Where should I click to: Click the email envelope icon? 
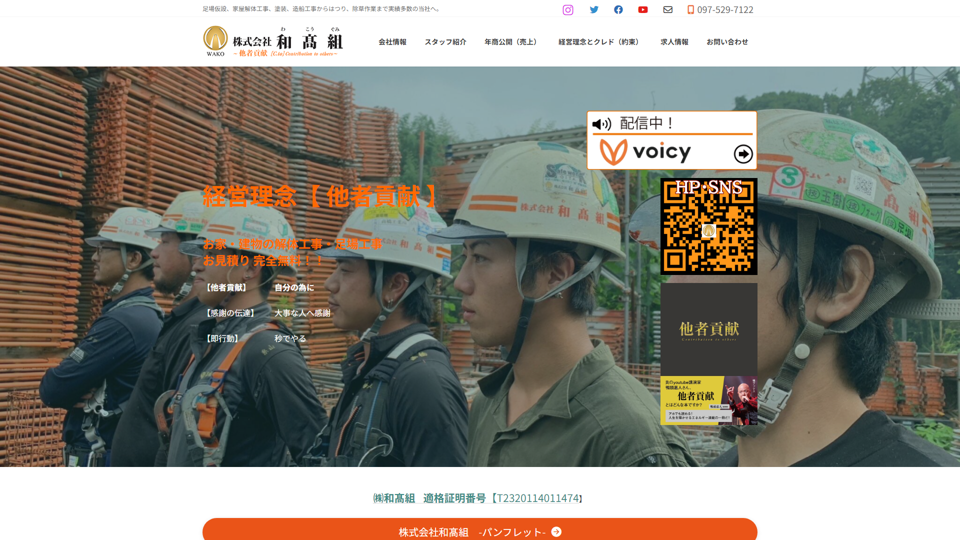pos(668,10)
